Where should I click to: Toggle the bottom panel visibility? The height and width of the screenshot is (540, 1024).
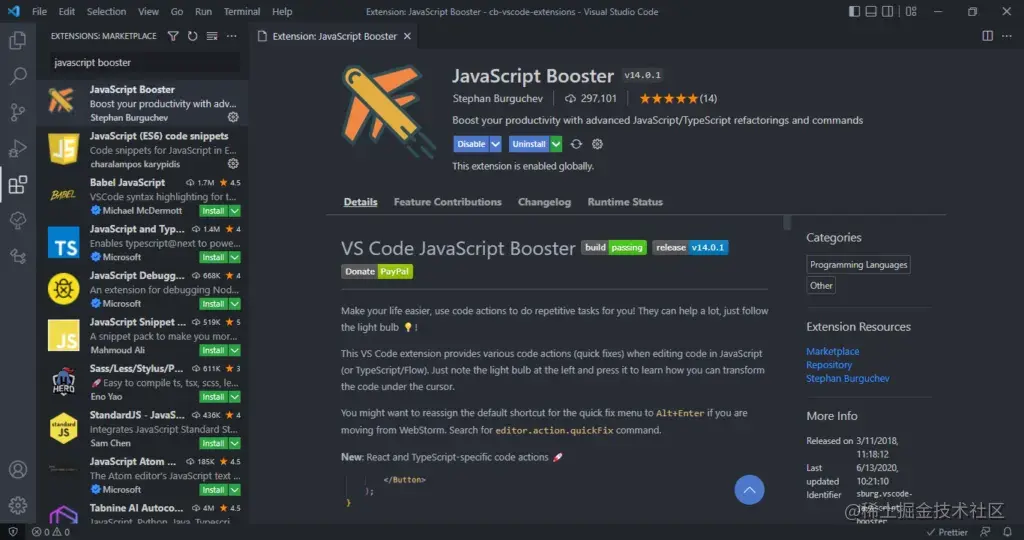871,11
